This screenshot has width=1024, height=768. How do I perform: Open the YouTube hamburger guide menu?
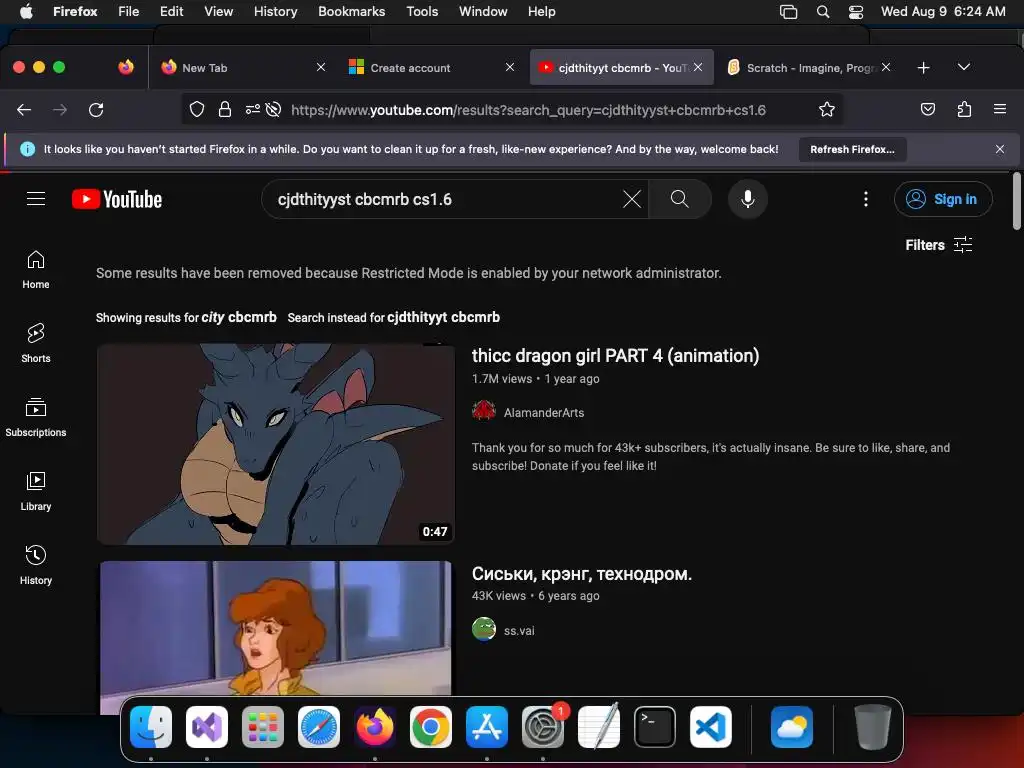(36, 199)
